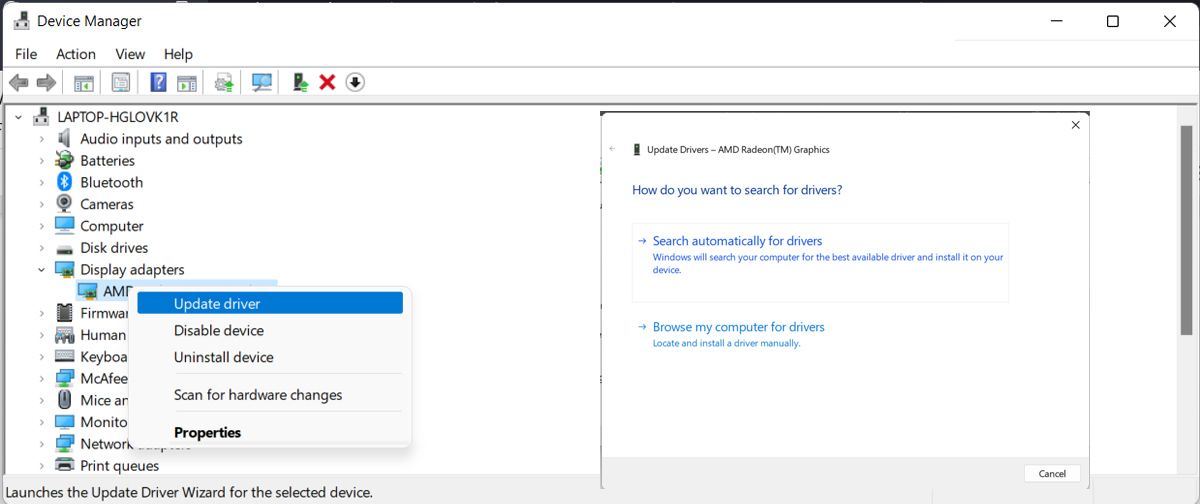Expand the Audio inputs and outputs node
The image size is (1200, 504).
(41, 139)
